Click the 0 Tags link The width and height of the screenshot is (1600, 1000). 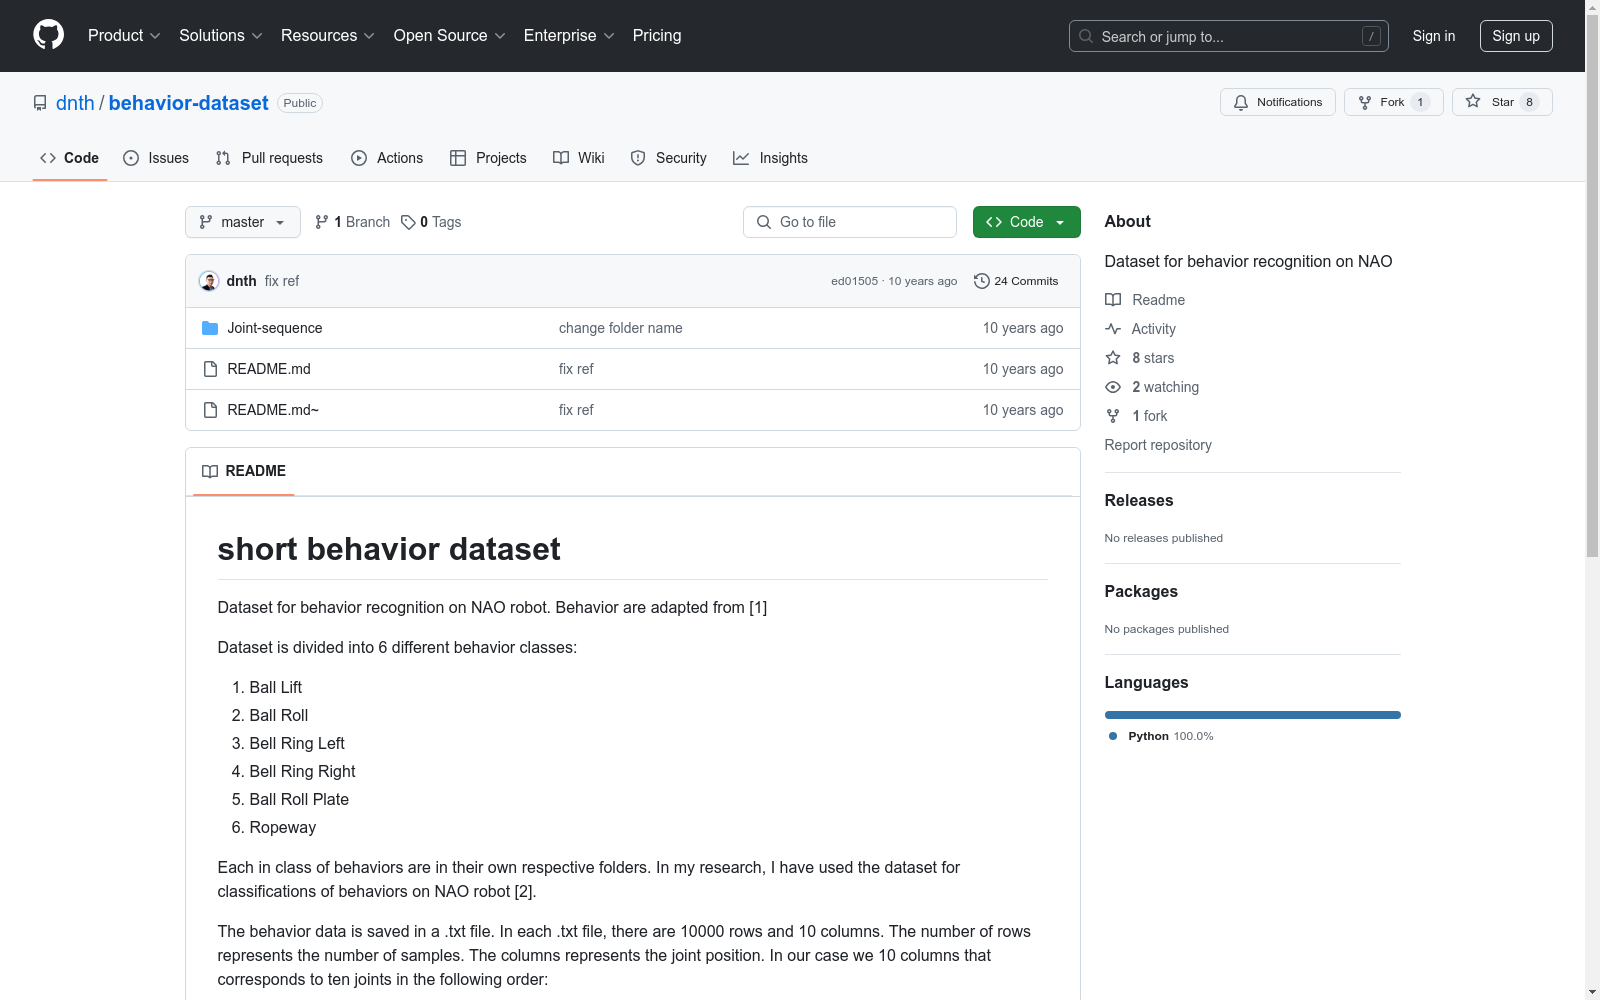pos(431,222)
